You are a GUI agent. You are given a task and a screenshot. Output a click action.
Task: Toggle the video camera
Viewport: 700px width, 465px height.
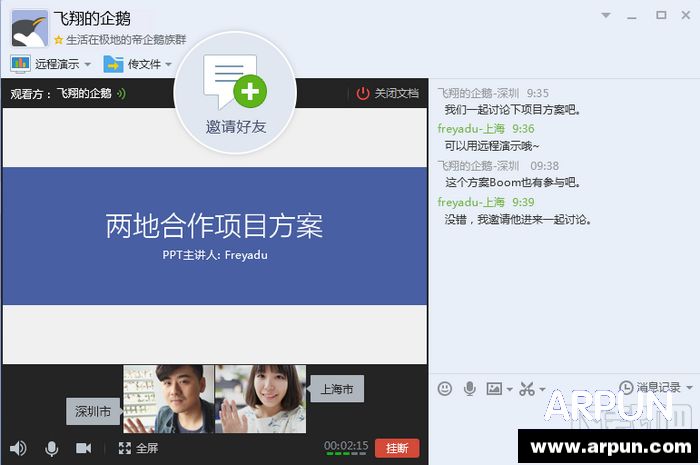pyautogui.click(x=83, y=448)
